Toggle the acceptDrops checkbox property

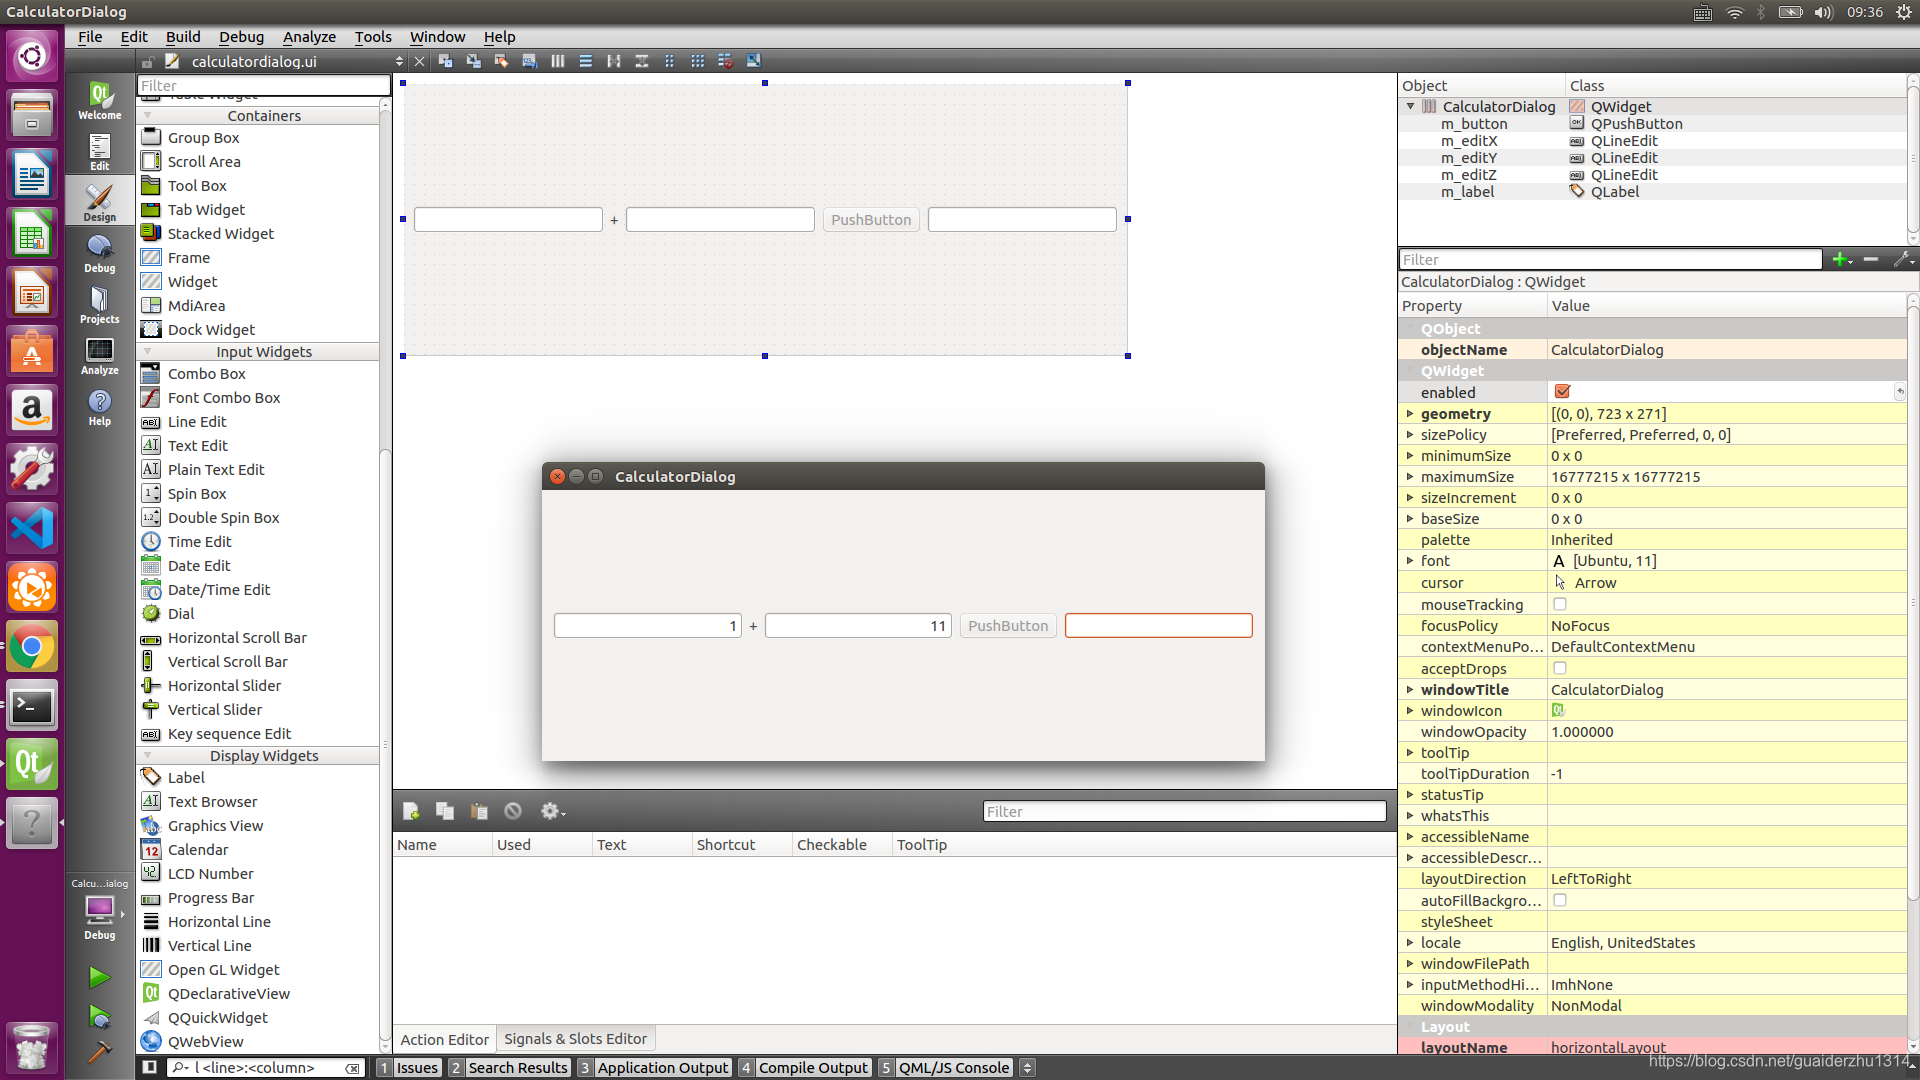[1561, 669]
